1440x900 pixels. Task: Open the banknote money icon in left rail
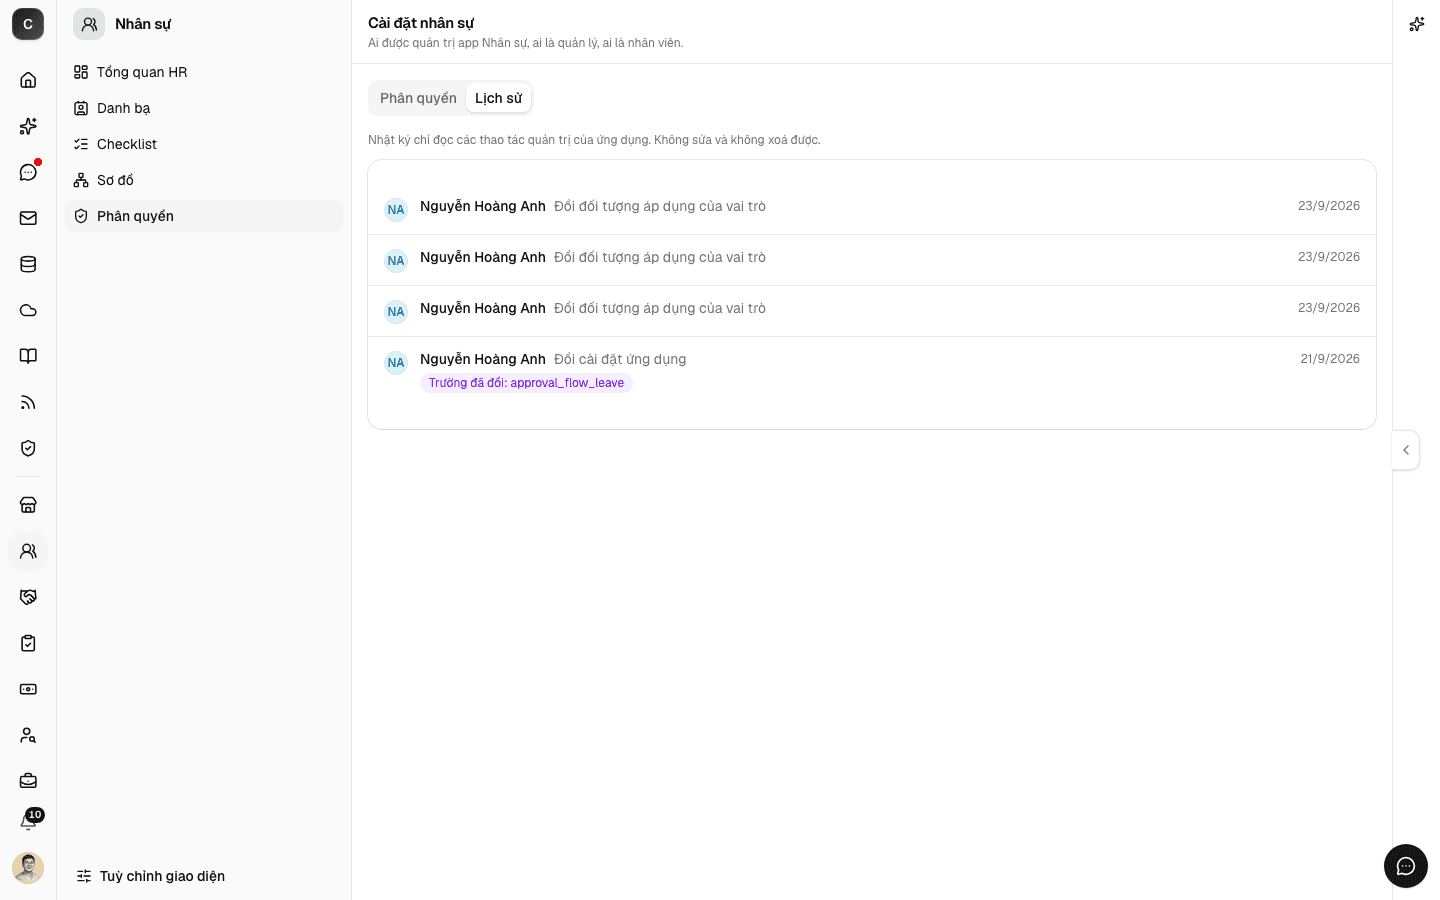(x=28, y=689)
